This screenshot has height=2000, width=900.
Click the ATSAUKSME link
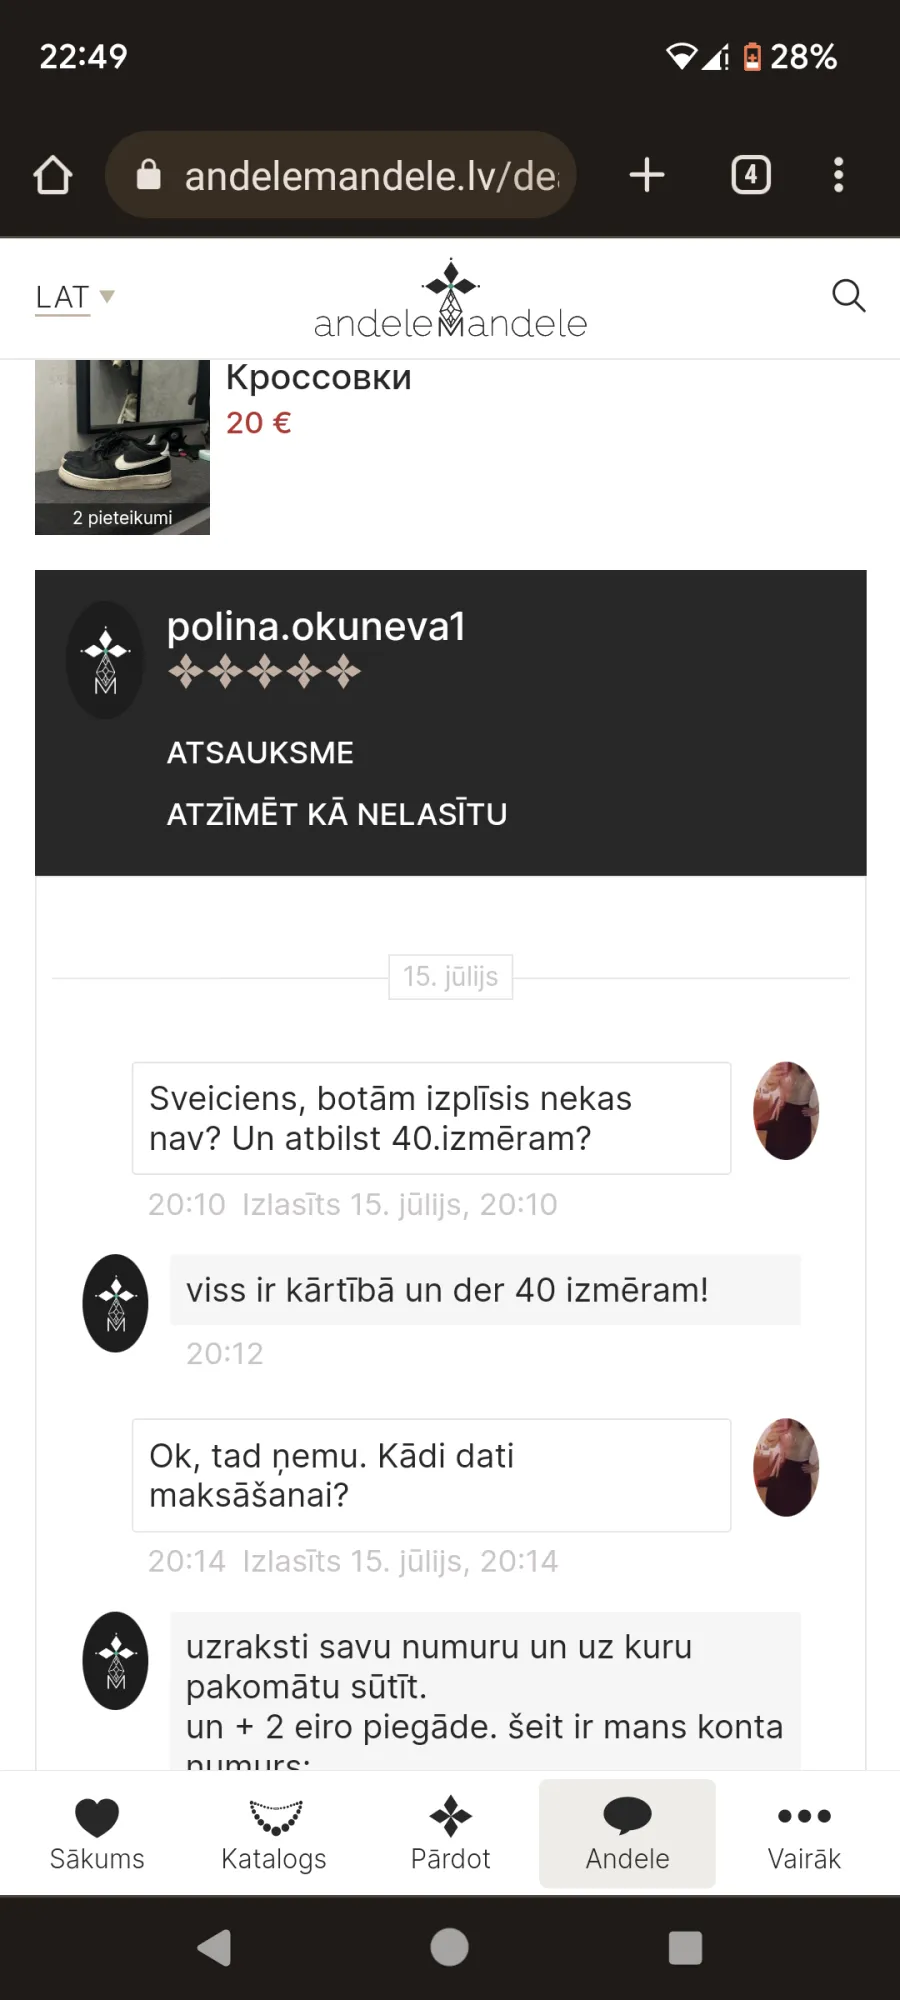tap(260, 753)
